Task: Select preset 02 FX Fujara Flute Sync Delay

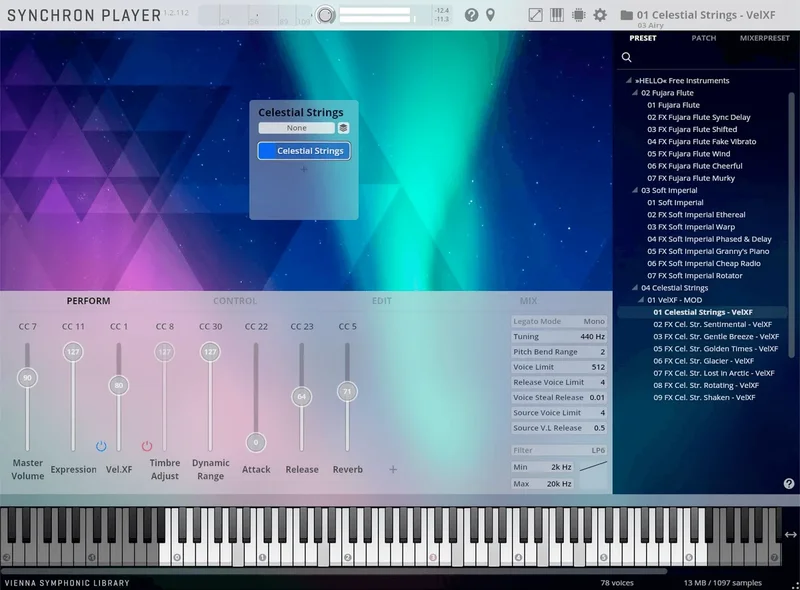Action: pyautogui.click(x=698, y=117)
